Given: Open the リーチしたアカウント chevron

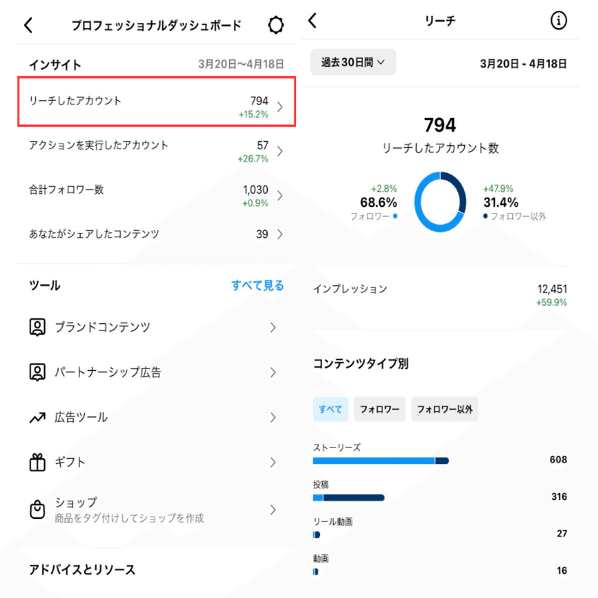Looking at the screenshot, I should [x=280, y=107].
